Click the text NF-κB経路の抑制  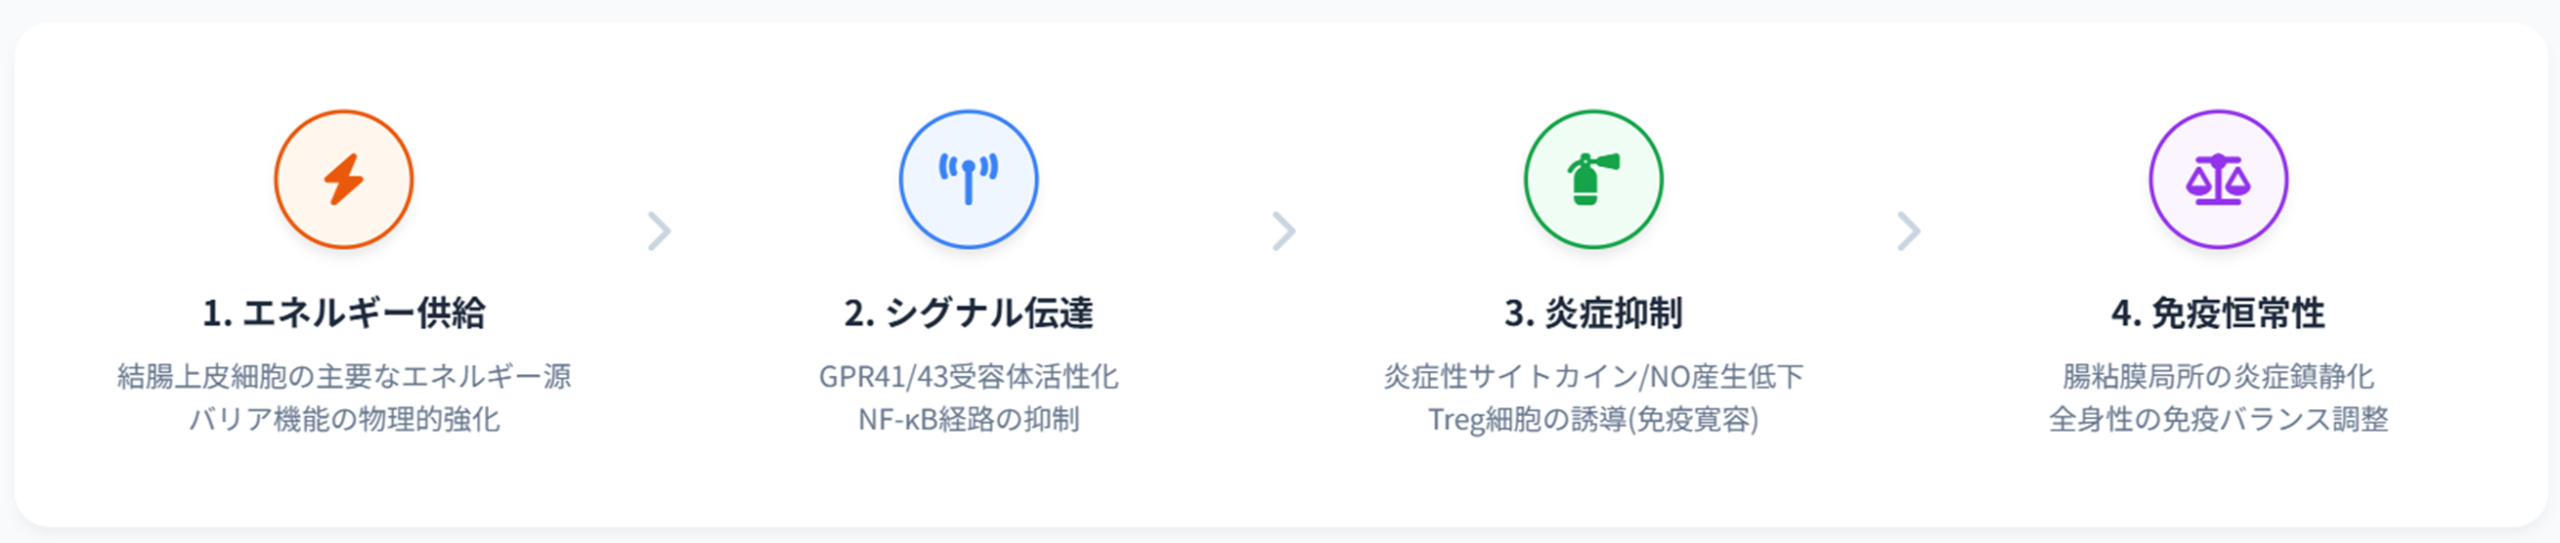(968, 419)
